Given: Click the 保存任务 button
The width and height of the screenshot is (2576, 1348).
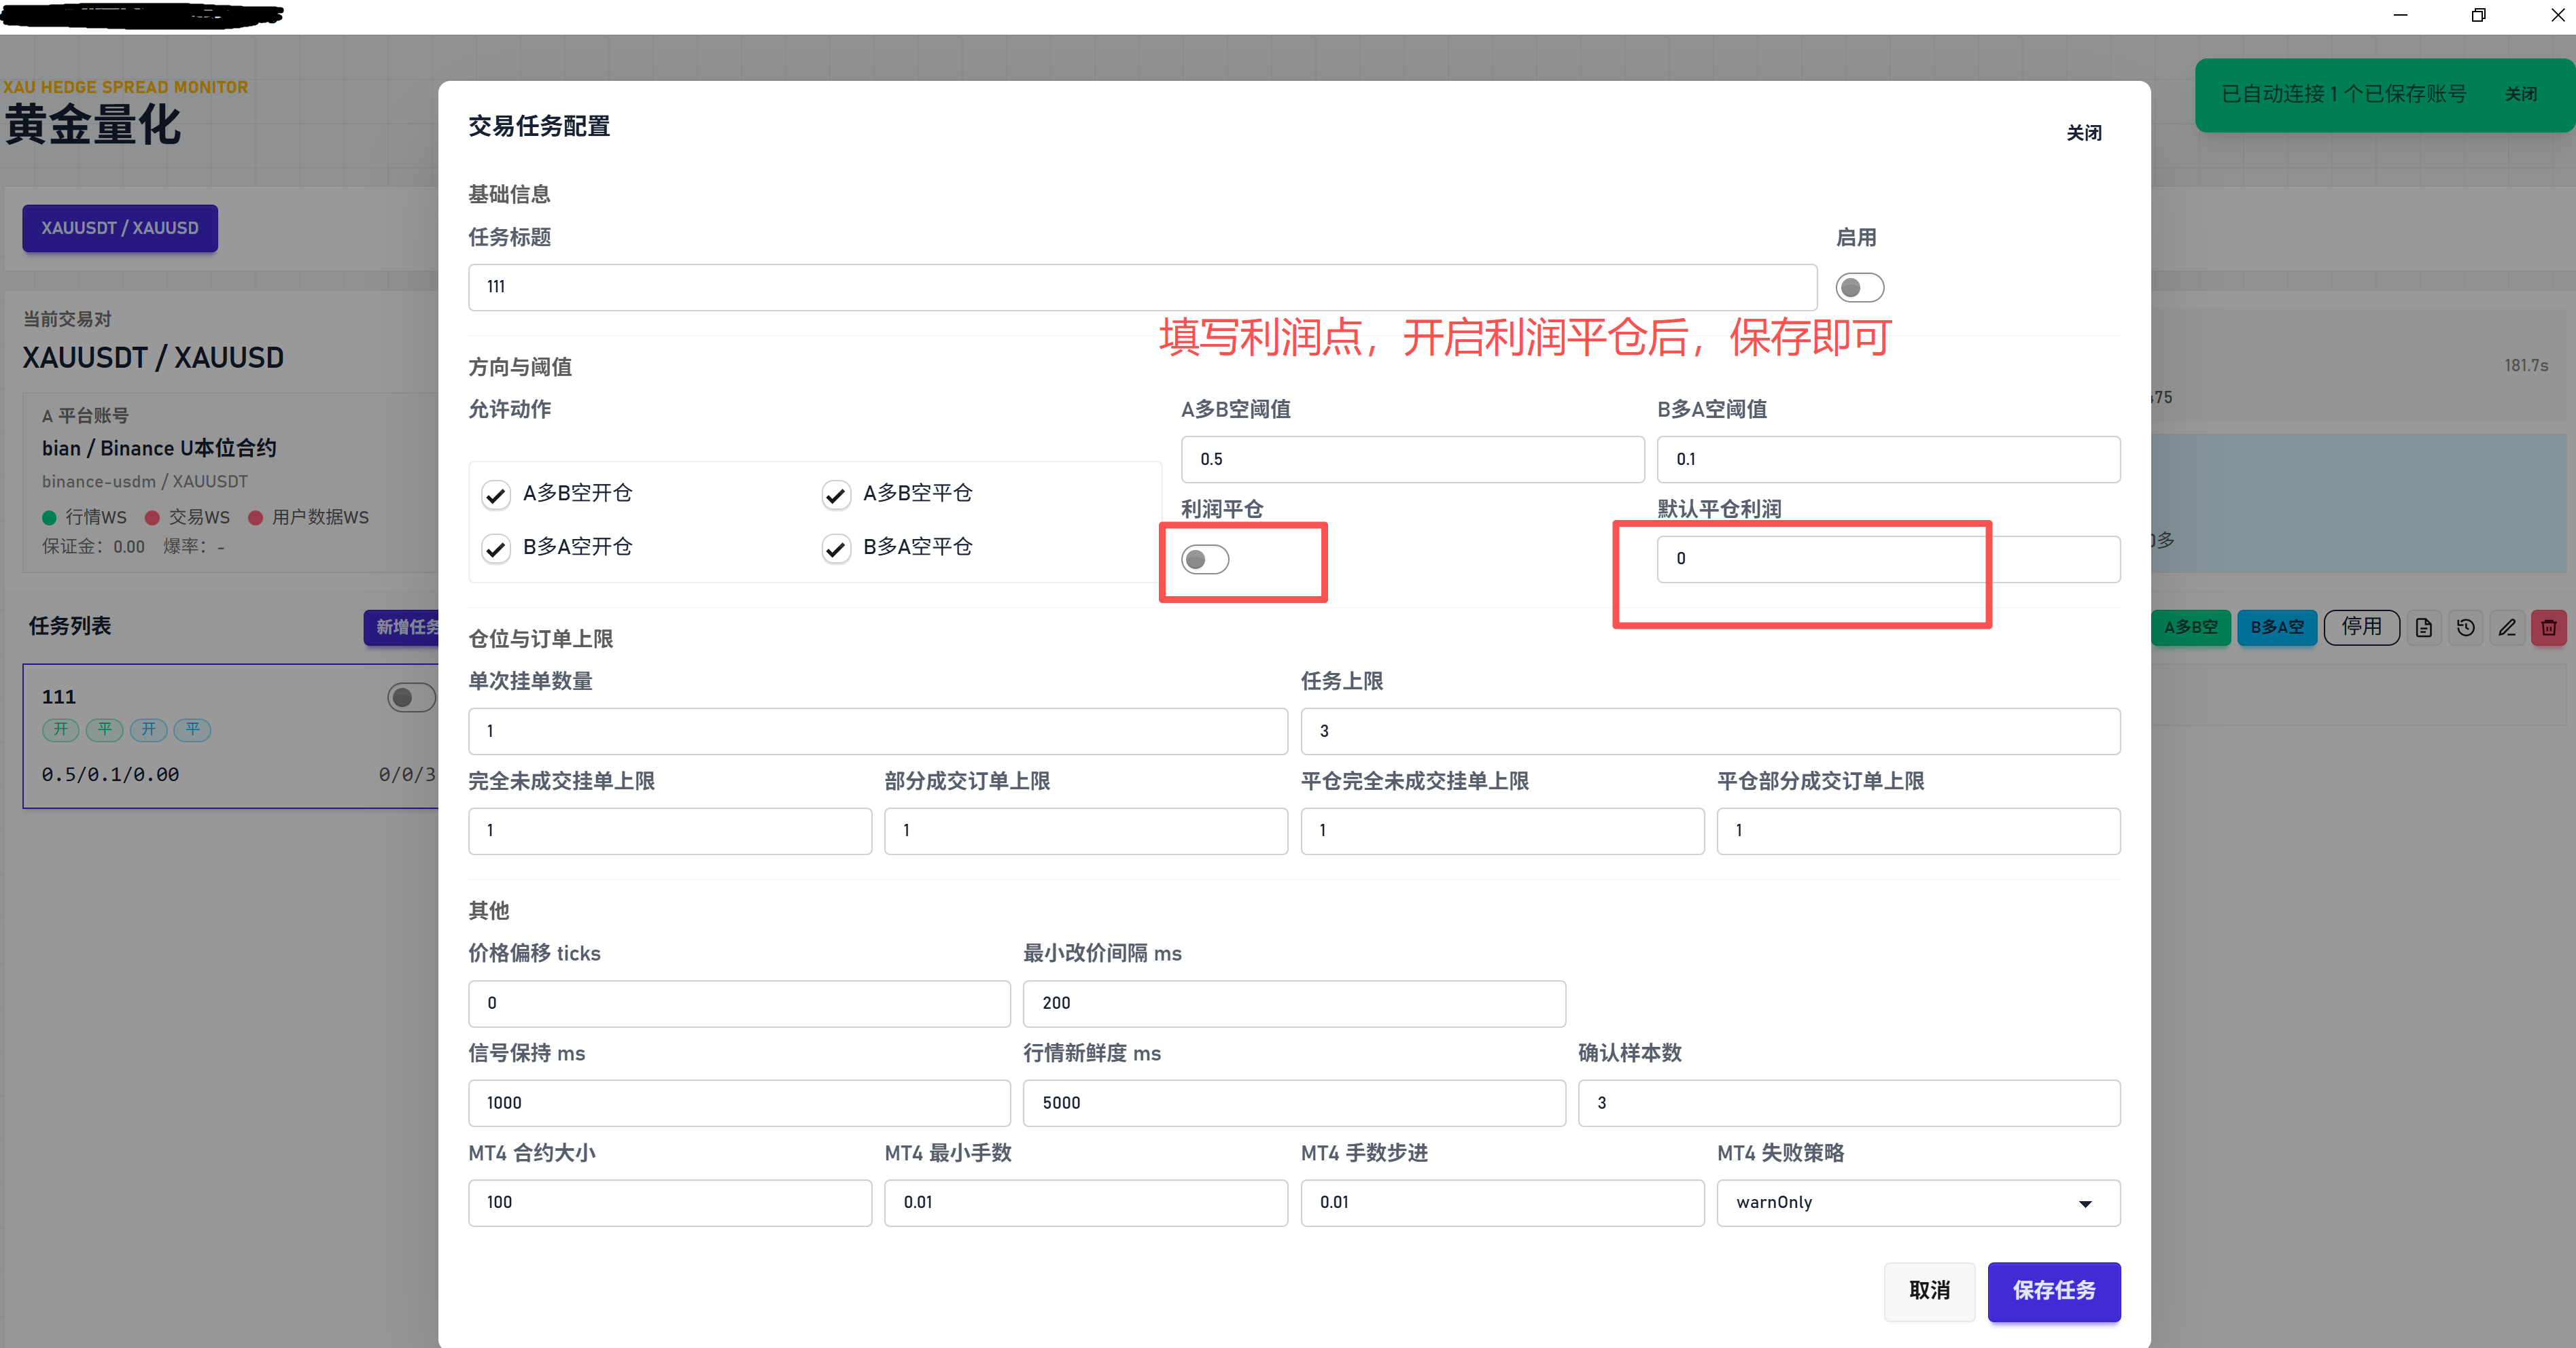Looking at the screenshot, I should pyautogui.click(x=2054, y=1291).
